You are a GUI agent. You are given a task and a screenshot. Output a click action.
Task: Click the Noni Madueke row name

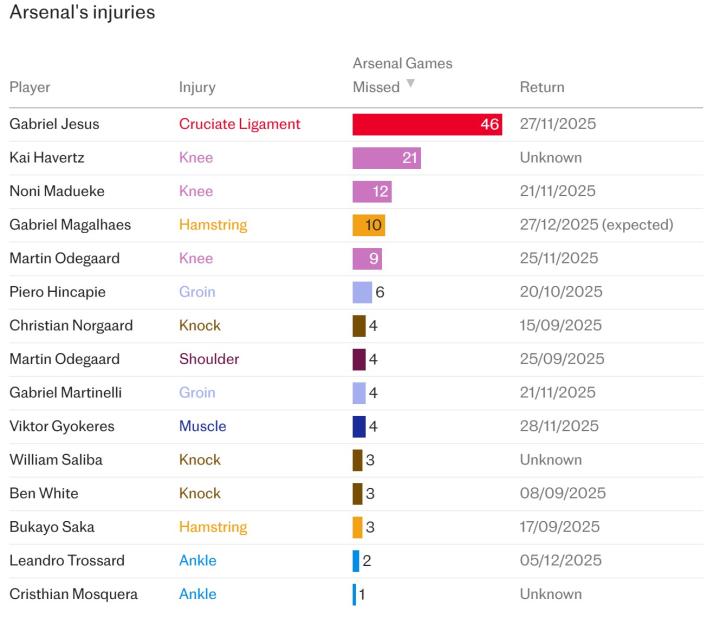pyautogui.click(x=55, y=191)
